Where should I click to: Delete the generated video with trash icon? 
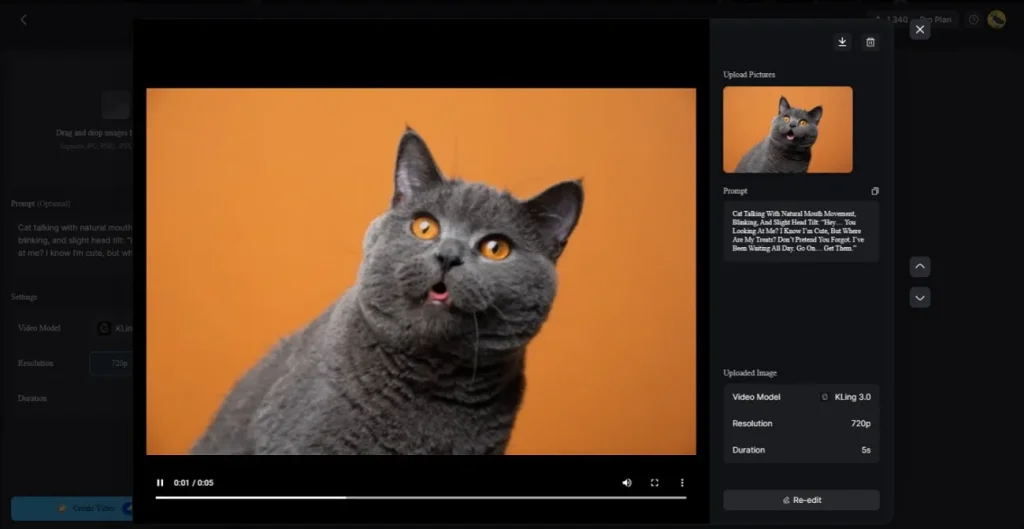(870, 42)
